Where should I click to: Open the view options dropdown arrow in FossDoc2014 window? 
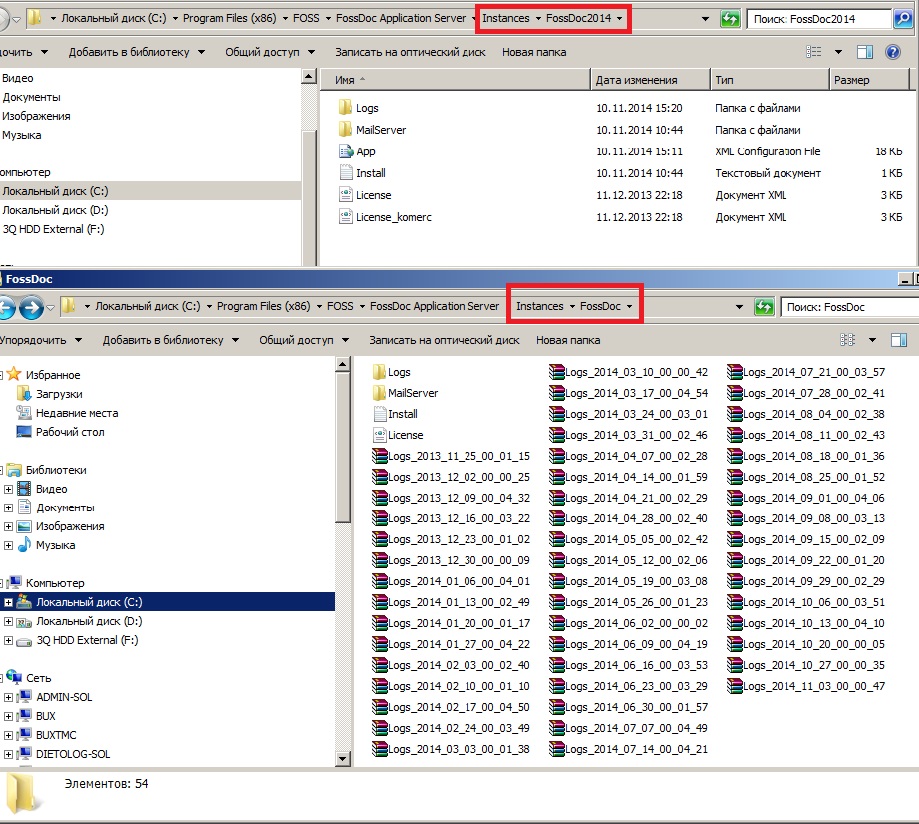[x=839, y=52]
